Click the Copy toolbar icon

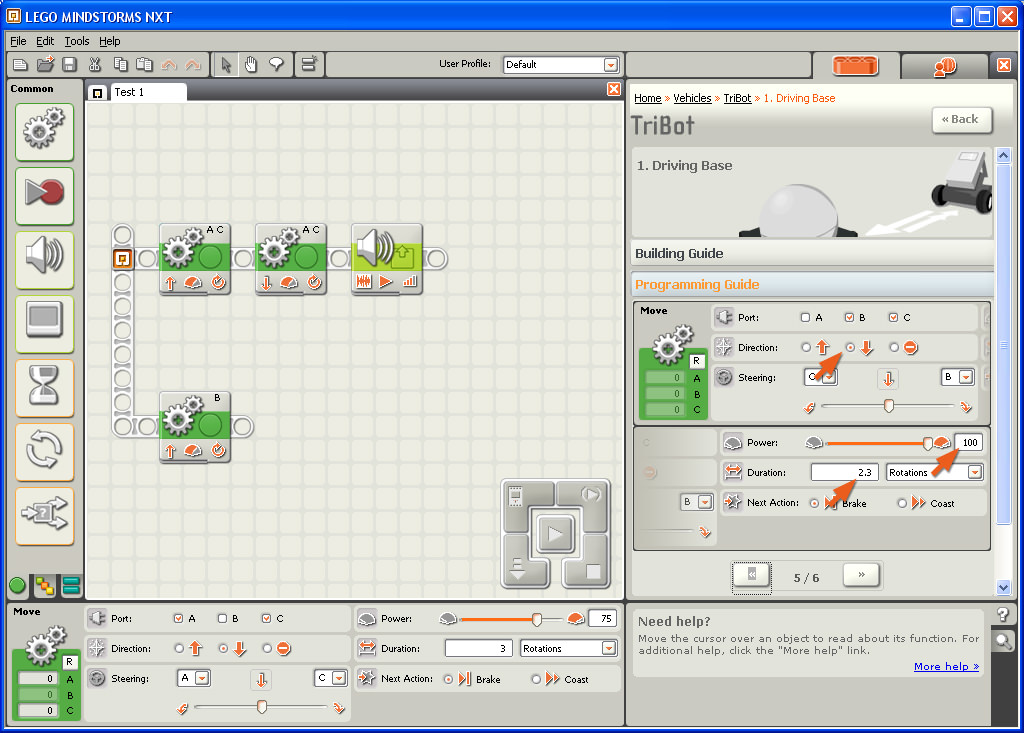coord(120,64)
